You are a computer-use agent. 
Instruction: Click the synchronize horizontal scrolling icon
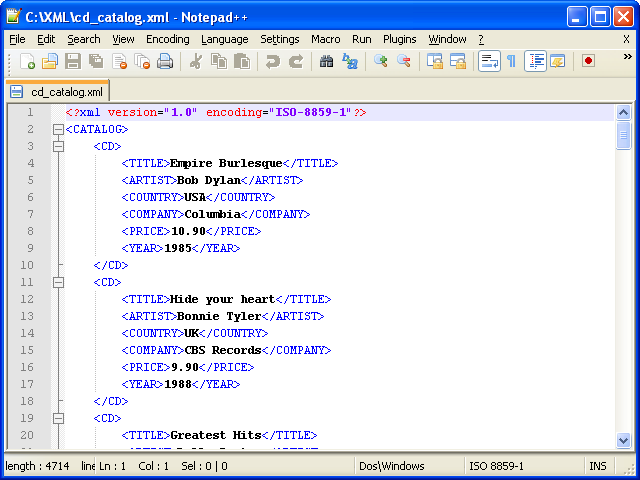coord(458,62)
